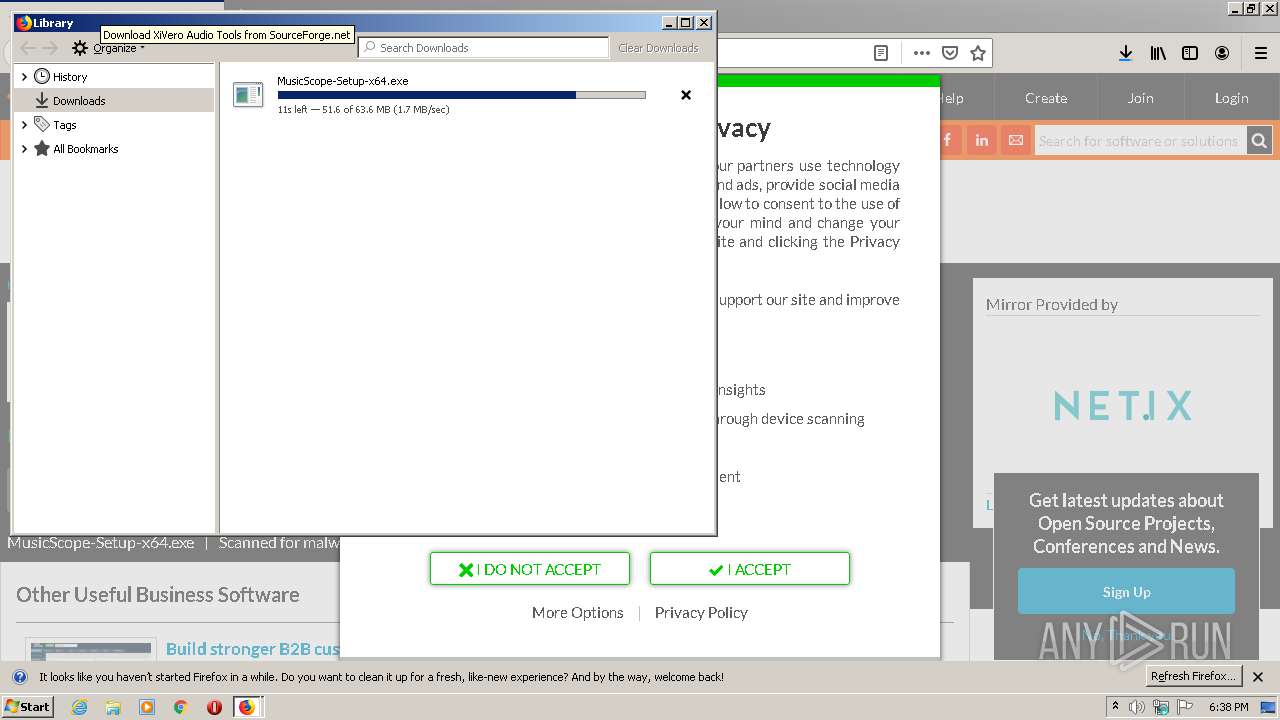Click the software search field
1280x720 pixels.
[x=1140, y=141]
